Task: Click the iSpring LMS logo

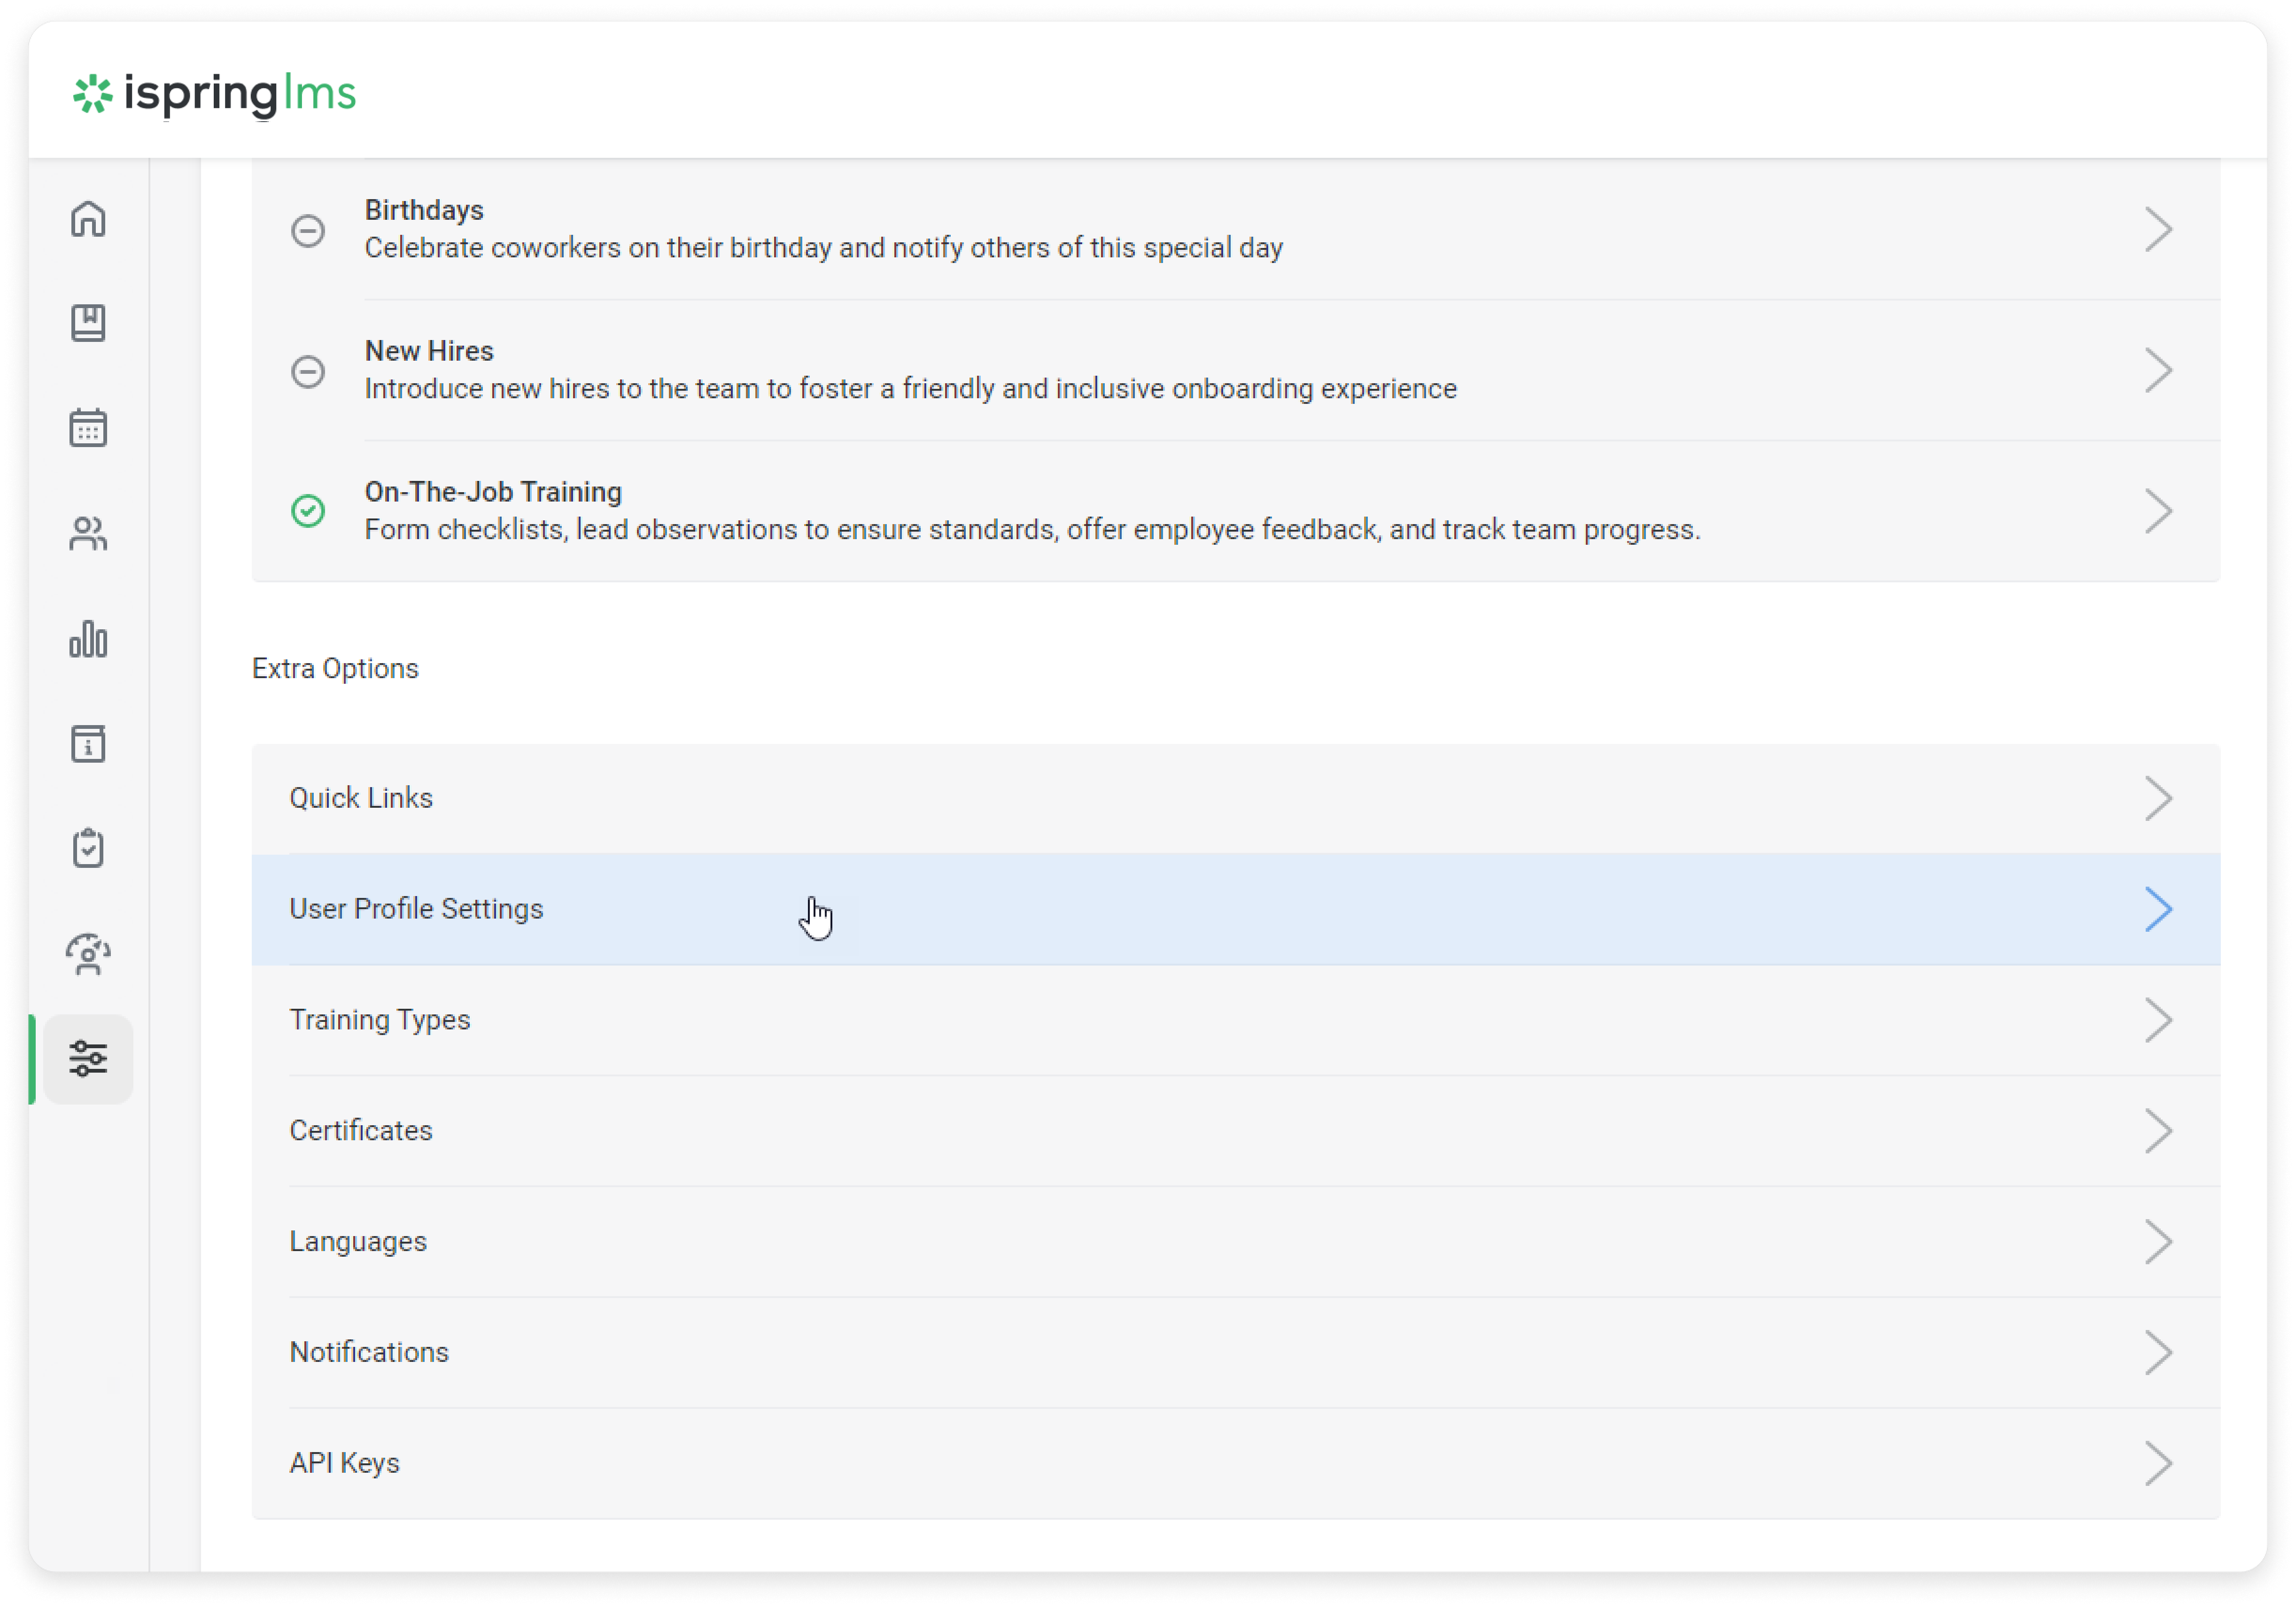Action: click(214, 93)
